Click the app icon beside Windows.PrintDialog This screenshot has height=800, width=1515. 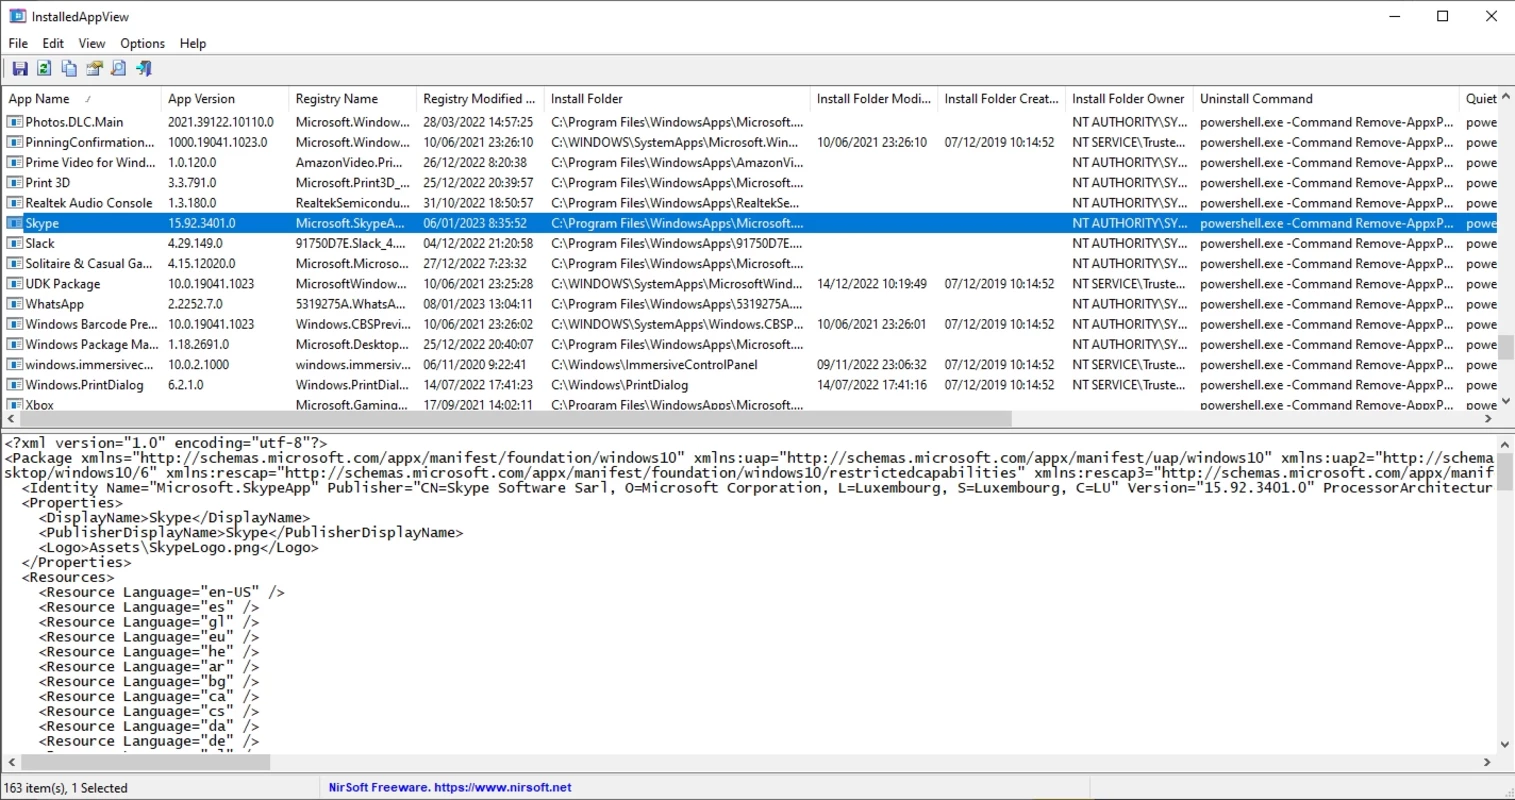click(15, 385)
